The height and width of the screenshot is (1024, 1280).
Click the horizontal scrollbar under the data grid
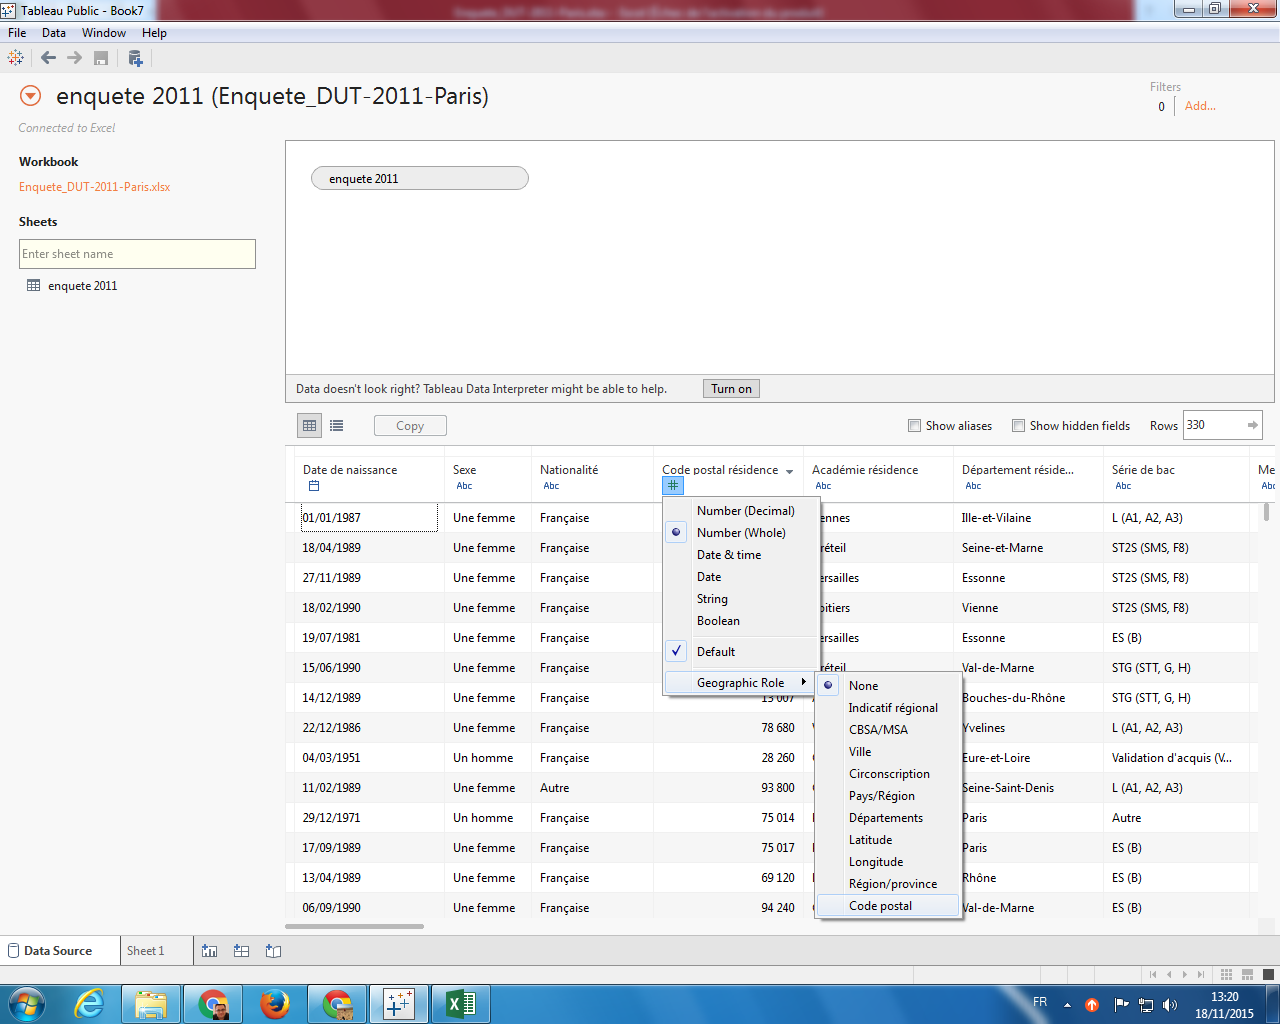click(354, 926)
